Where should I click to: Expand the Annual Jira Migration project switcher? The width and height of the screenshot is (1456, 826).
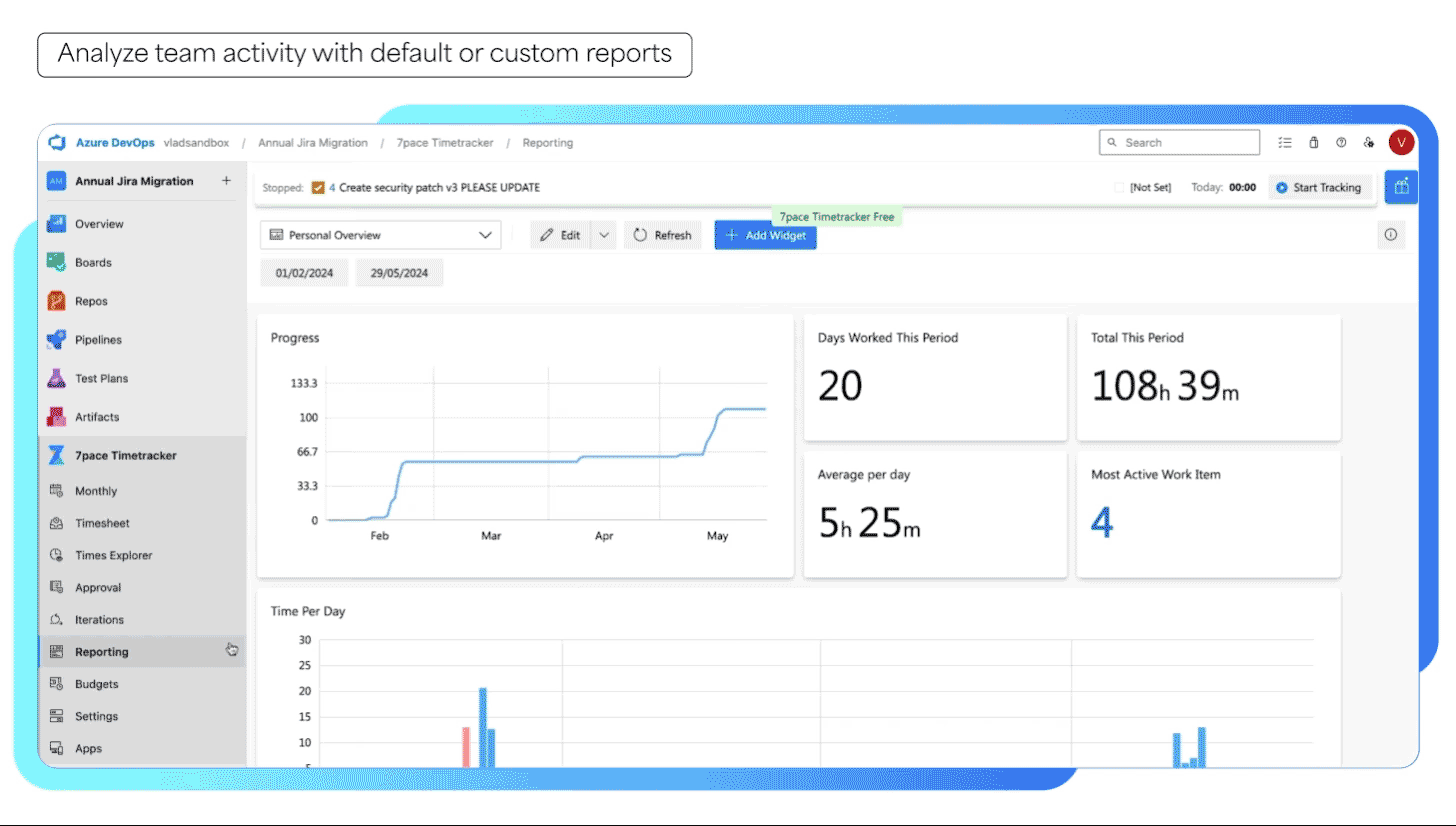(x=135, y=181)
